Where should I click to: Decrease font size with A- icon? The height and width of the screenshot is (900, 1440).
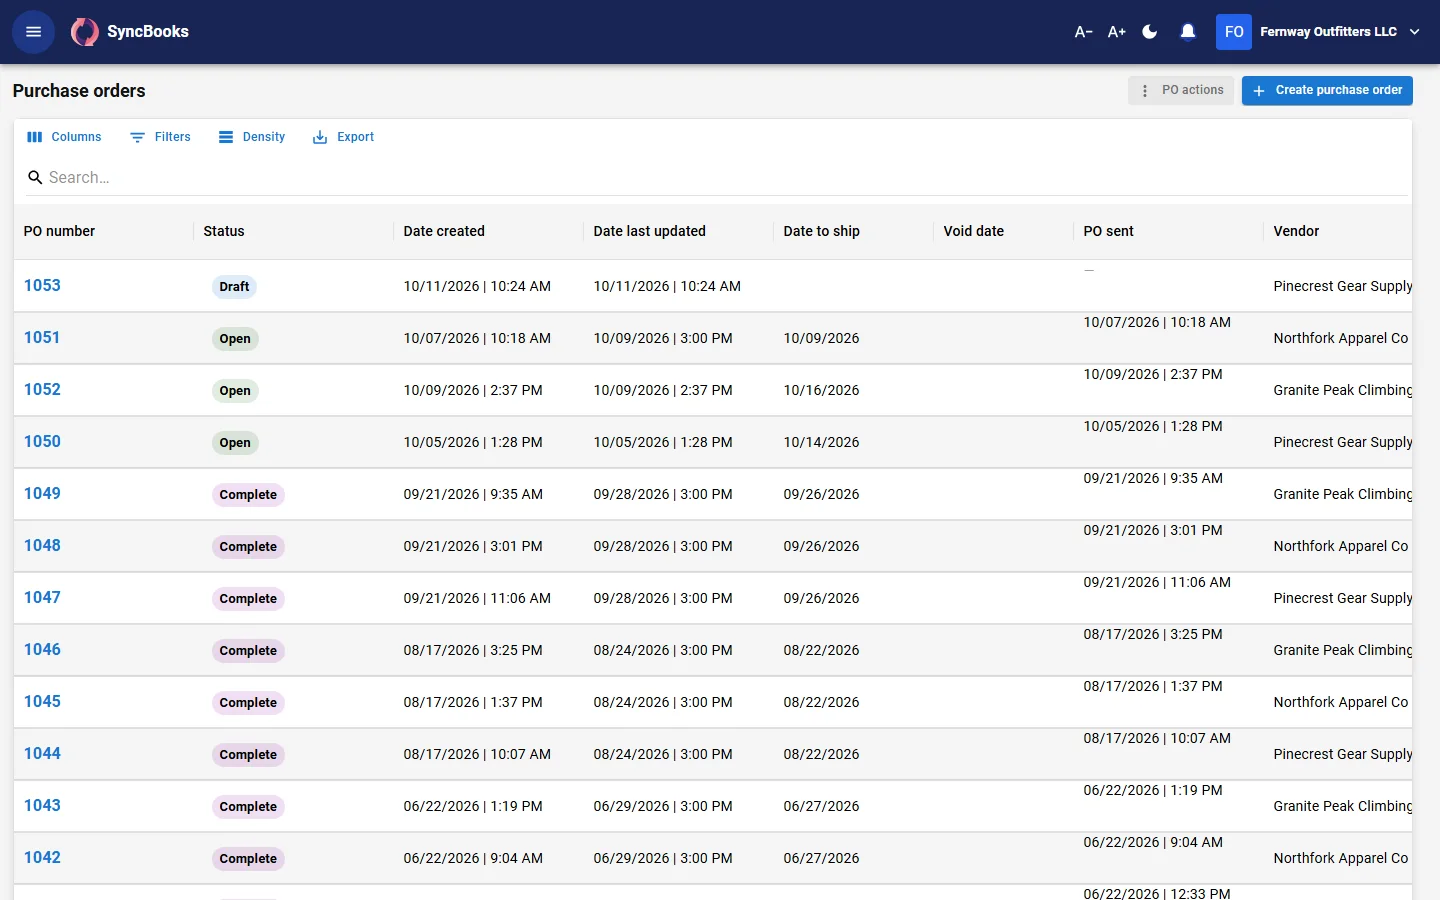point(1083,32)
